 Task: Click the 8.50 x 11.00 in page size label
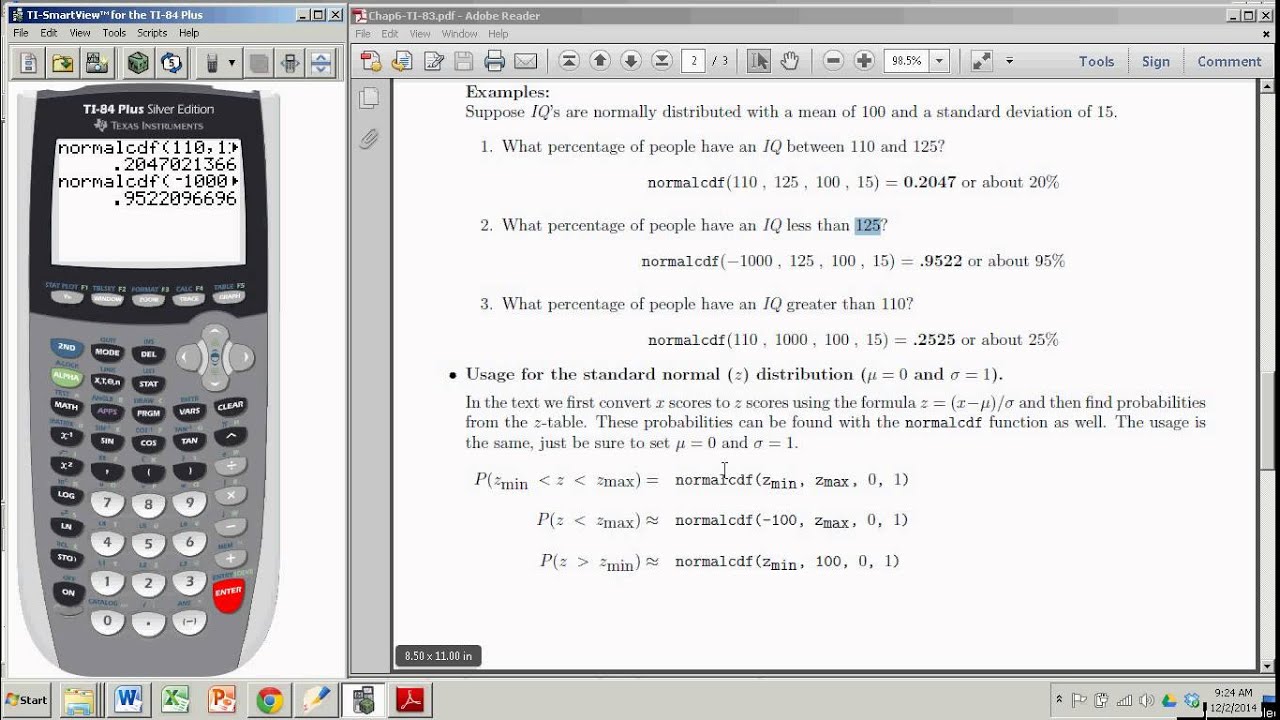click(437, 656)
